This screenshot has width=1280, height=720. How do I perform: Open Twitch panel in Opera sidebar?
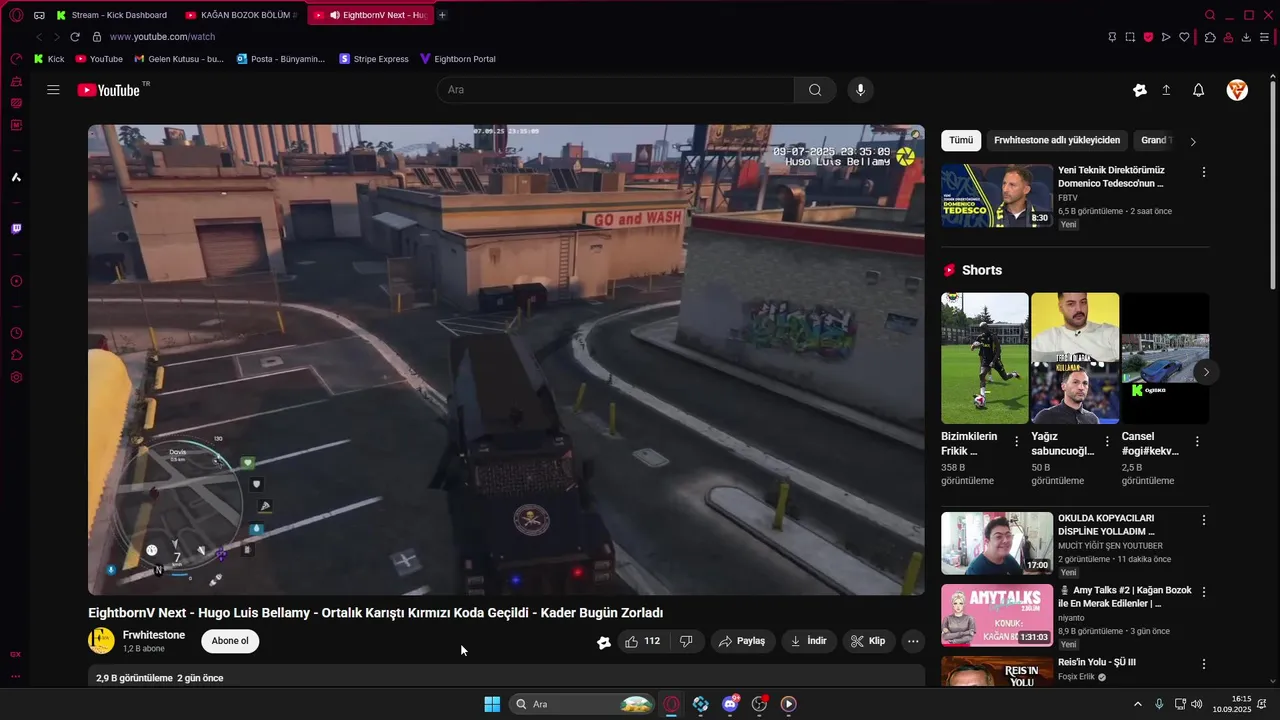coord(16,229)
